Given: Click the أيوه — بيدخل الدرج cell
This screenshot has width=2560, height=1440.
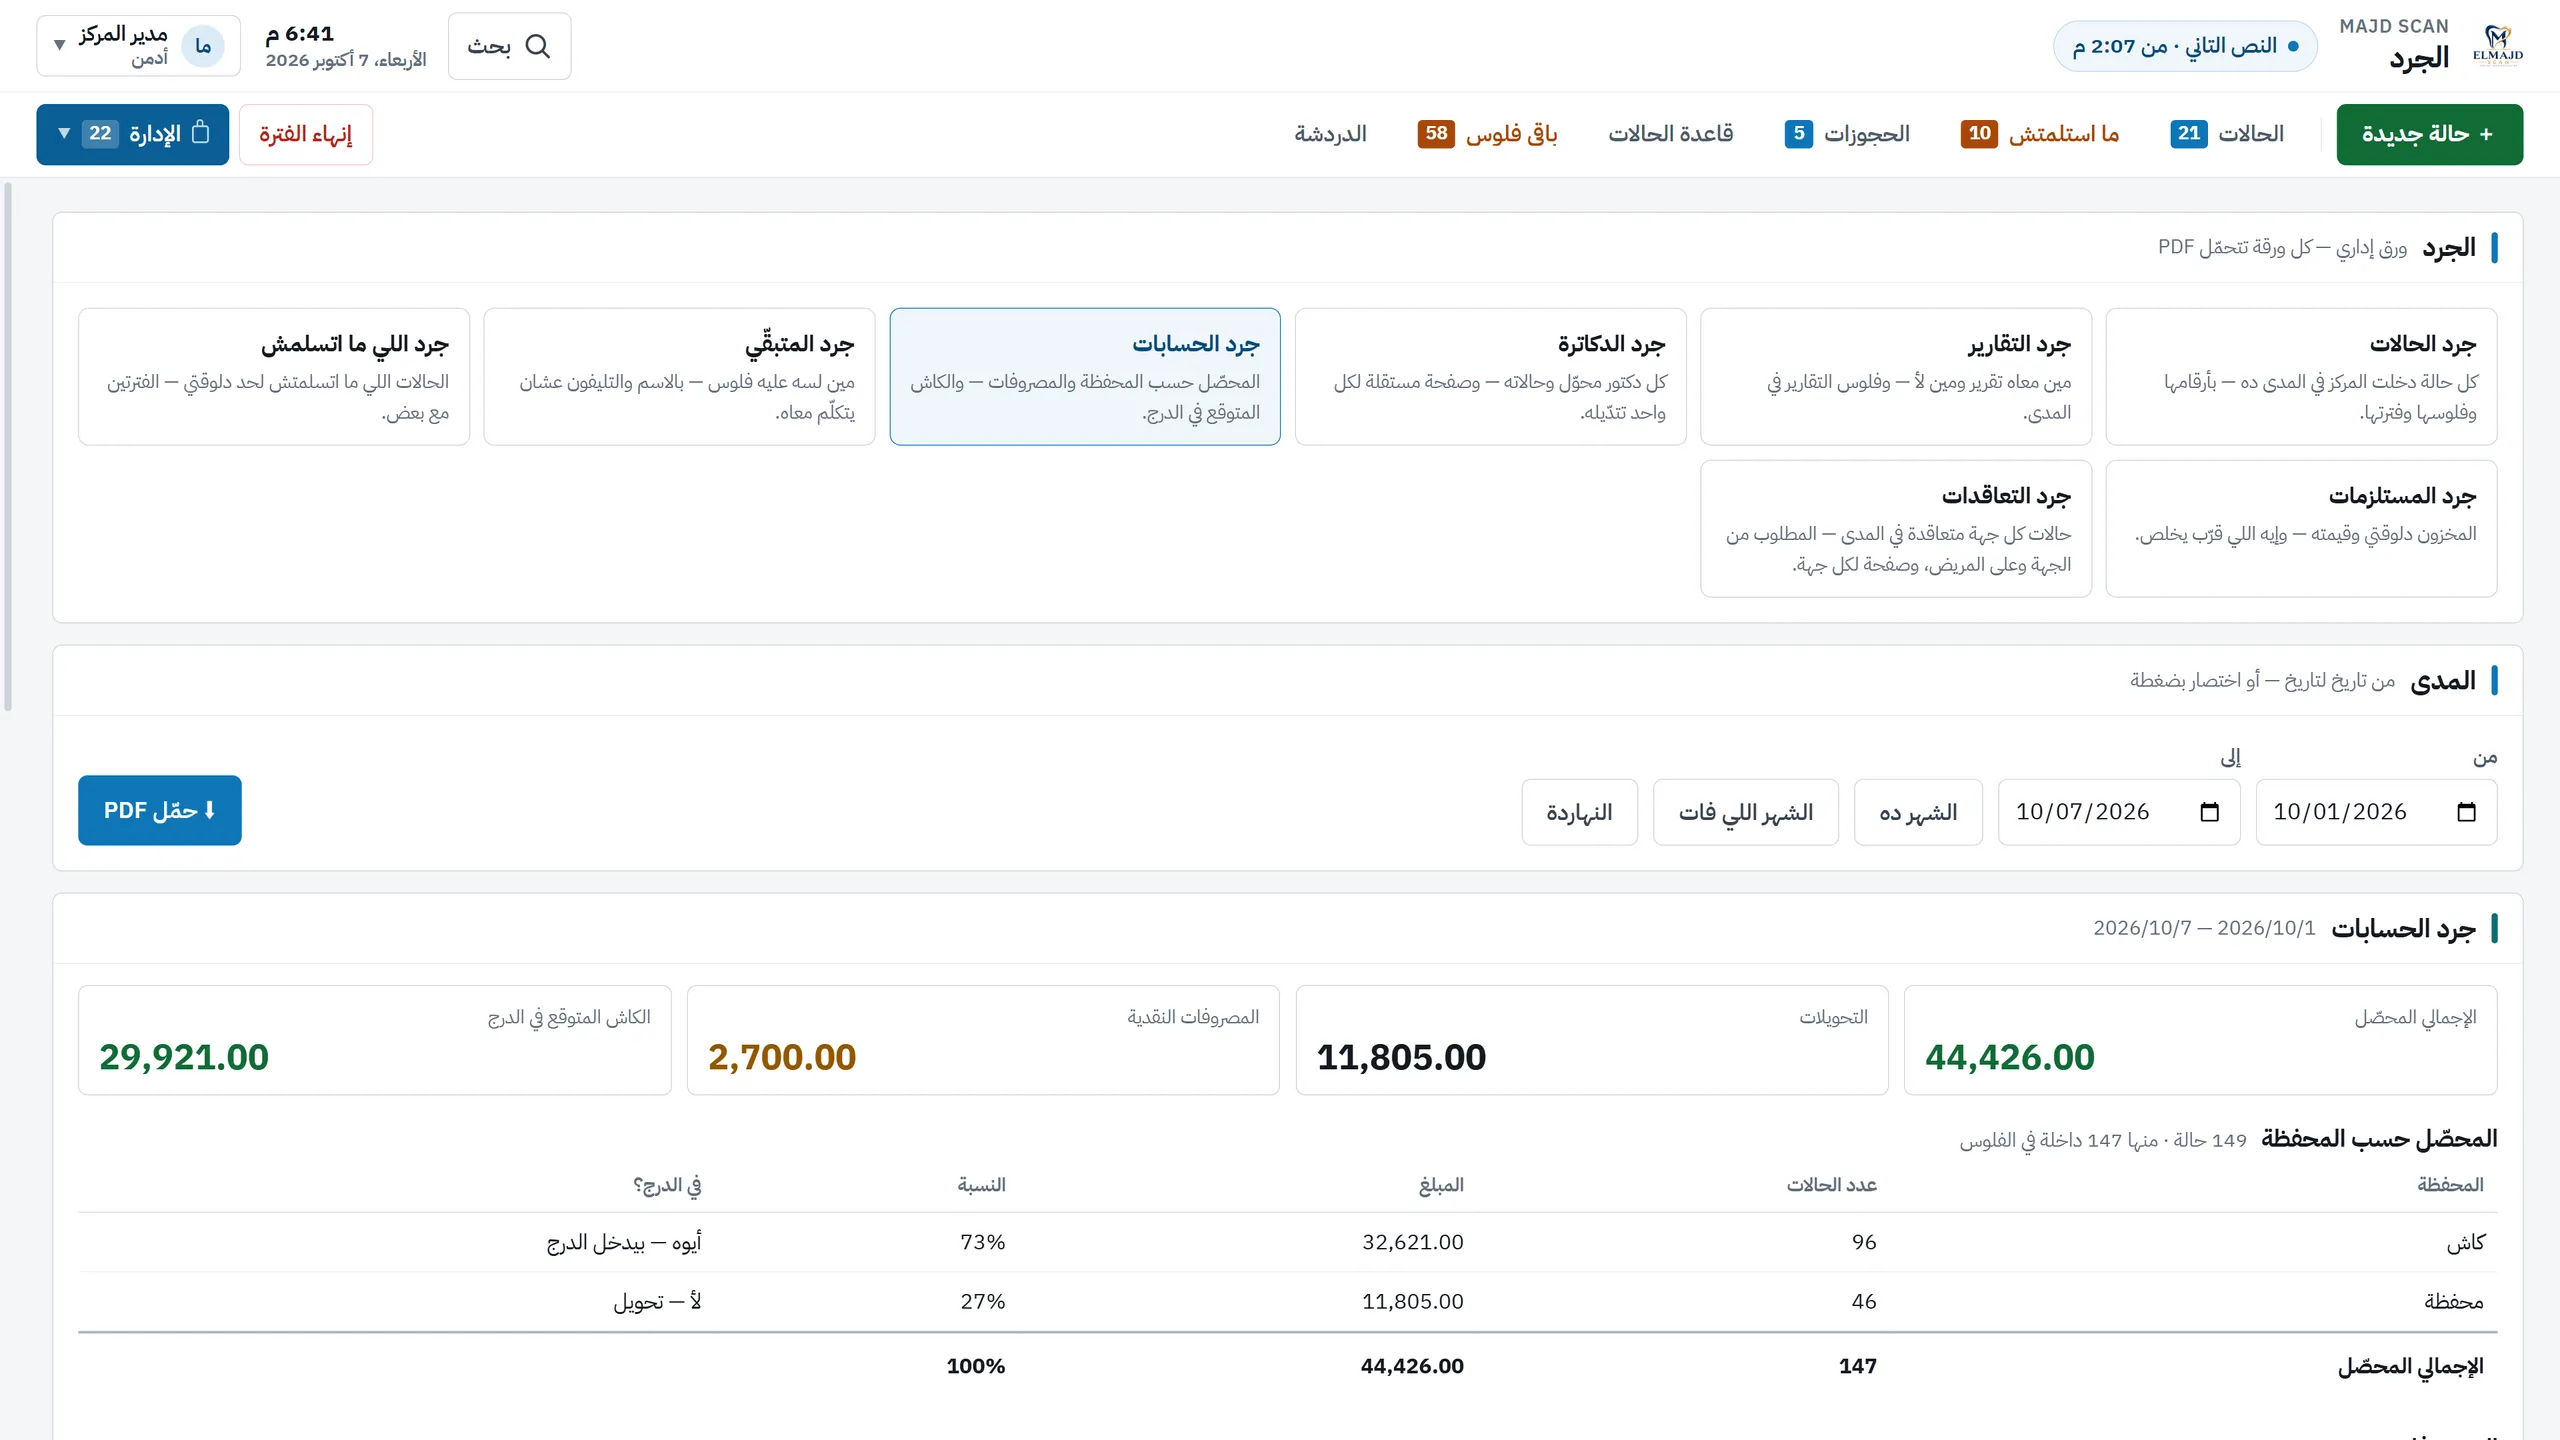Looking at the screenshot, I should pyautogui.click(x=624, y=1242).
